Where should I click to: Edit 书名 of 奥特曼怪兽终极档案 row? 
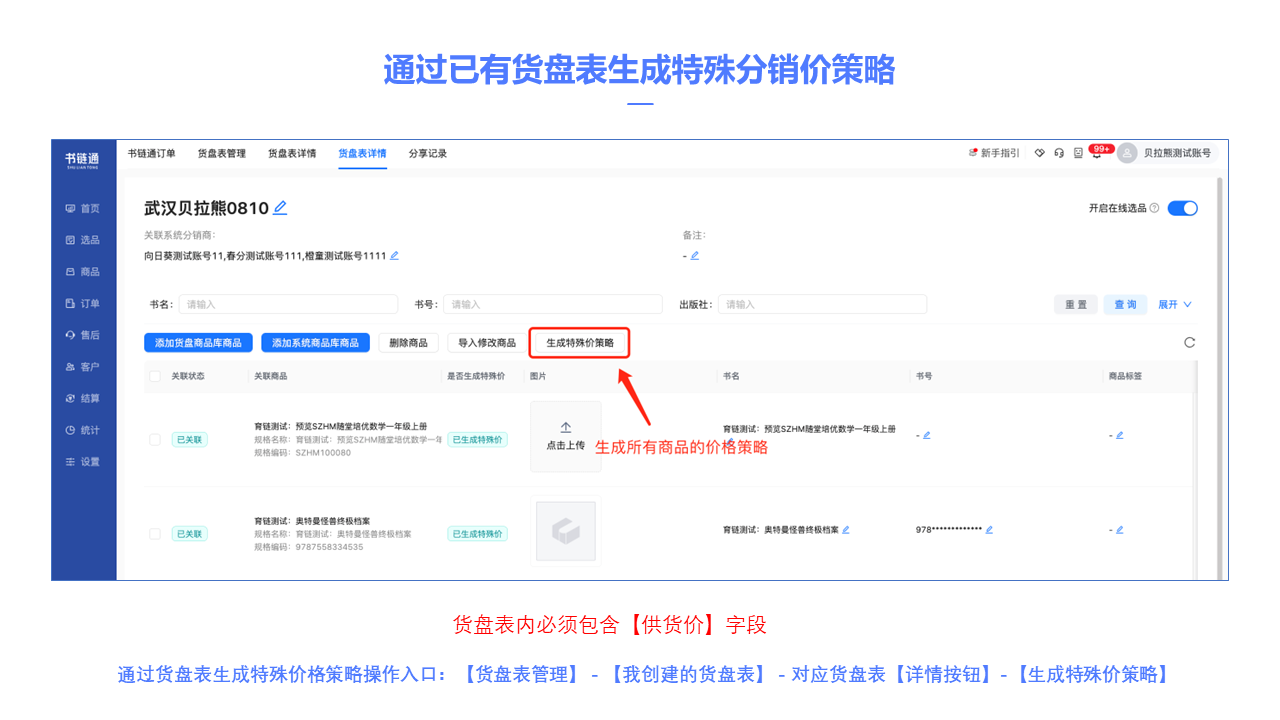click(x=846, y=530)
